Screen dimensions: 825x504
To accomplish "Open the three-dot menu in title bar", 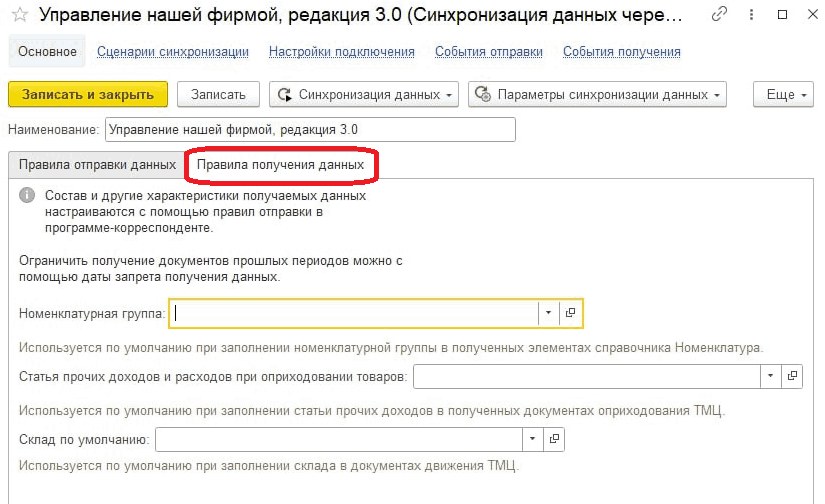I will coord(751,15).
